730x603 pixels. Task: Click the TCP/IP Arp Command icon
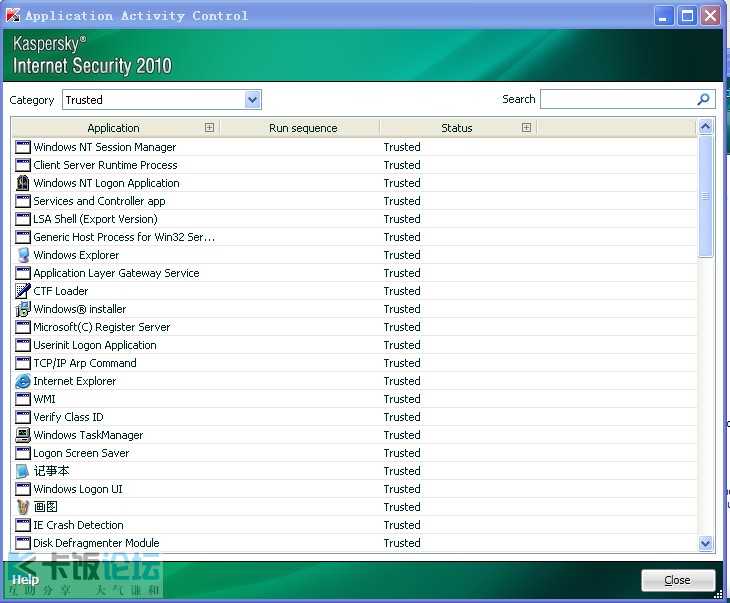click(23, 363)
